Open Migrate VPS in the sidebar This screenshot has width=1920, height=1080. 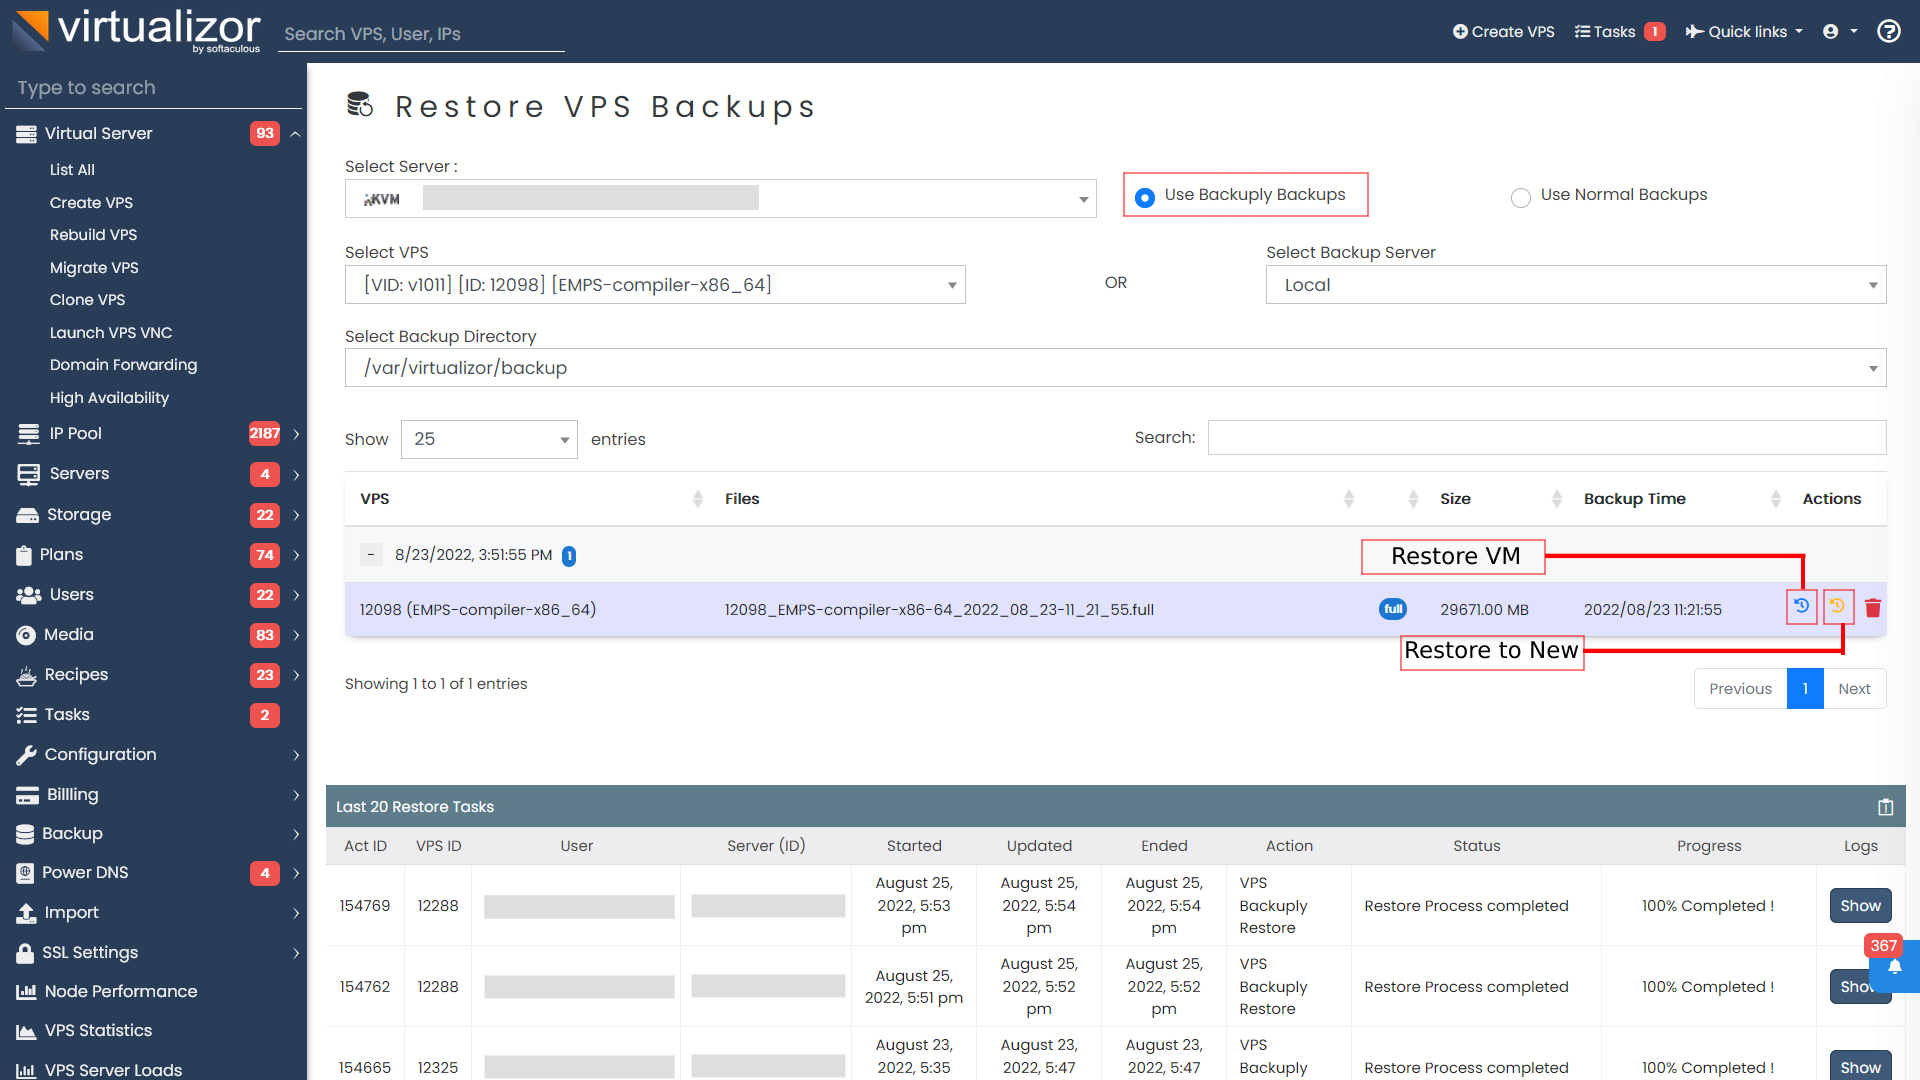pyautogui.click(x=94, y=268)
